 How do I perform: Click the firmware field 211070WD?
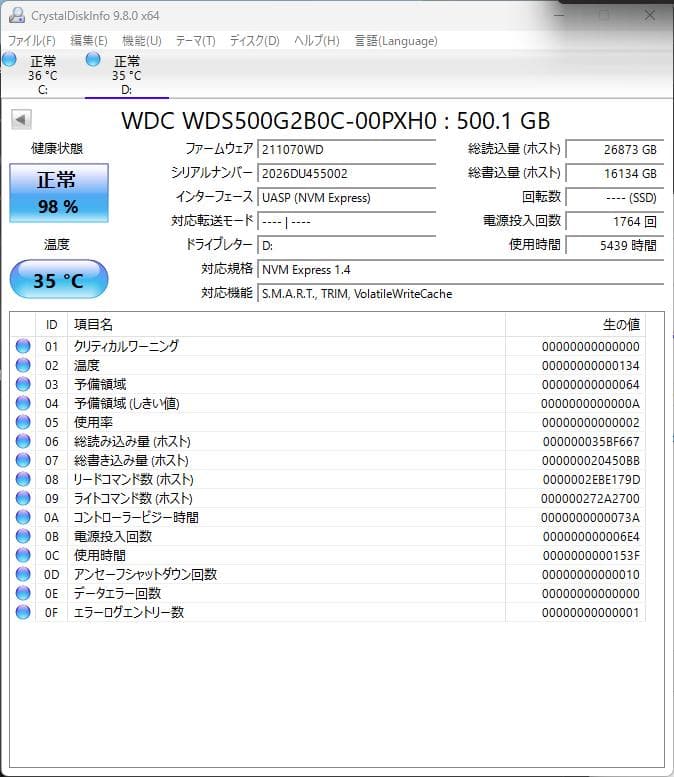tap(346, 149)
